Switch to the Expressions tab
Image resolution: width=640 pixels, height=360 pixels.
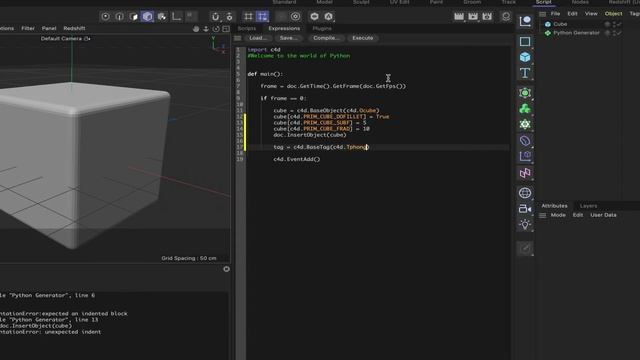[x=284, y=29]
